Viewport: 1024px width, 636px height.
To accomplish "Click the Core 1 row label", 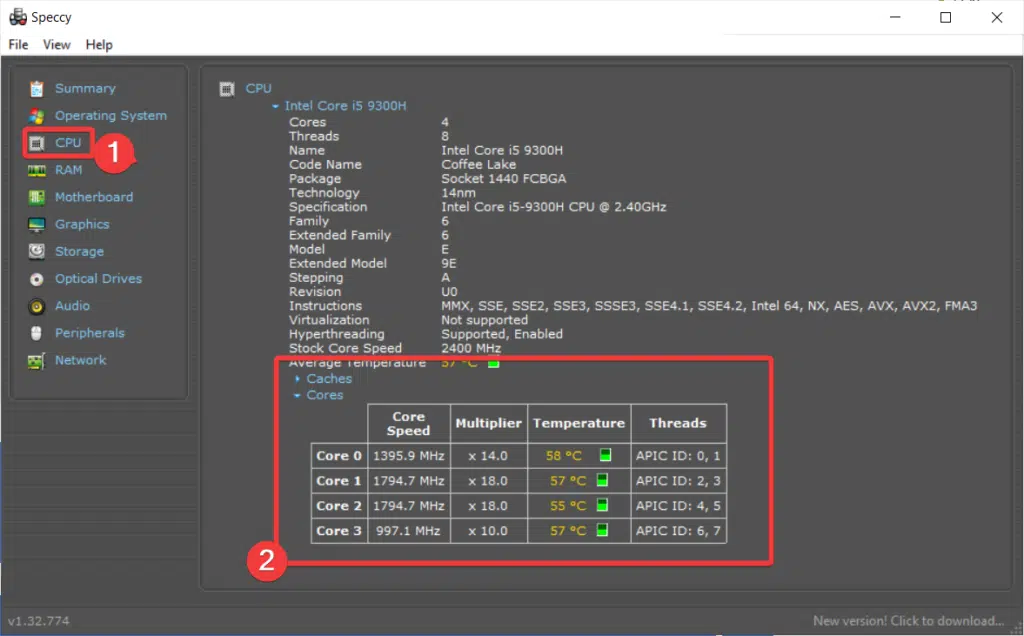I will click(x=339, y=481).
